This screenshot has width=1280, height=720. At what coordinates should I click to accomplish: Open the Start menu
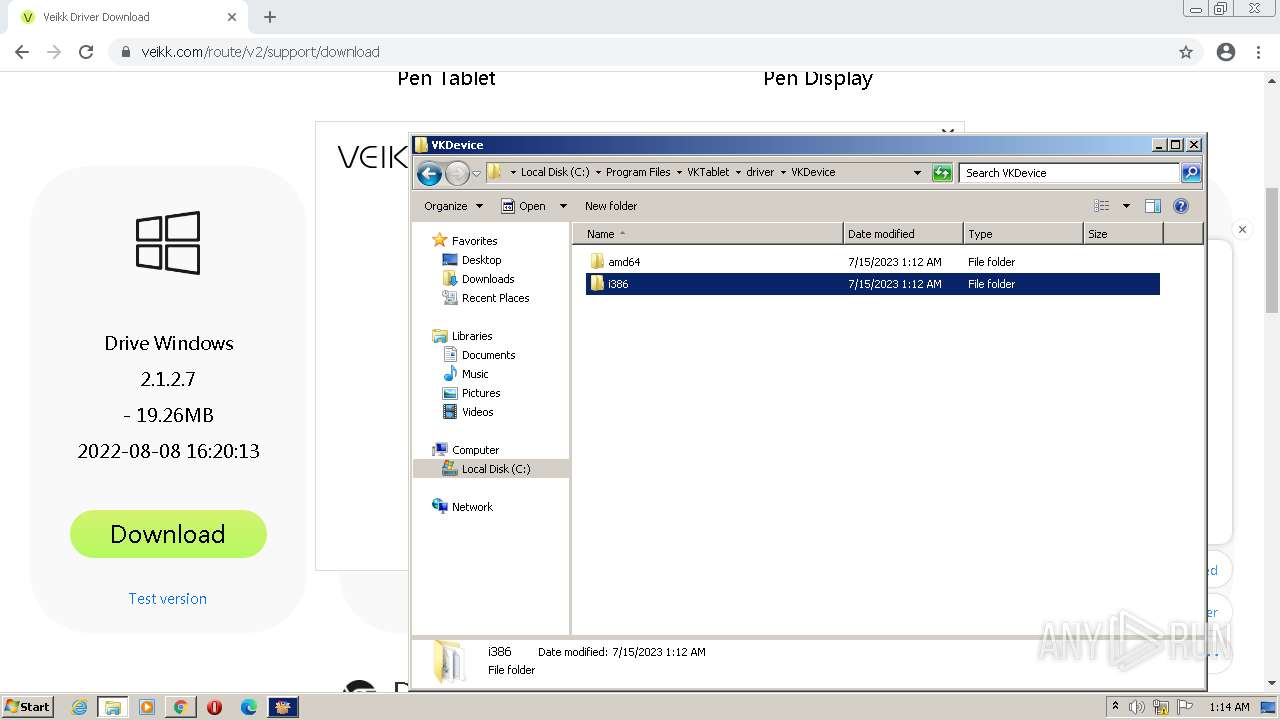[x=28, y=707]
